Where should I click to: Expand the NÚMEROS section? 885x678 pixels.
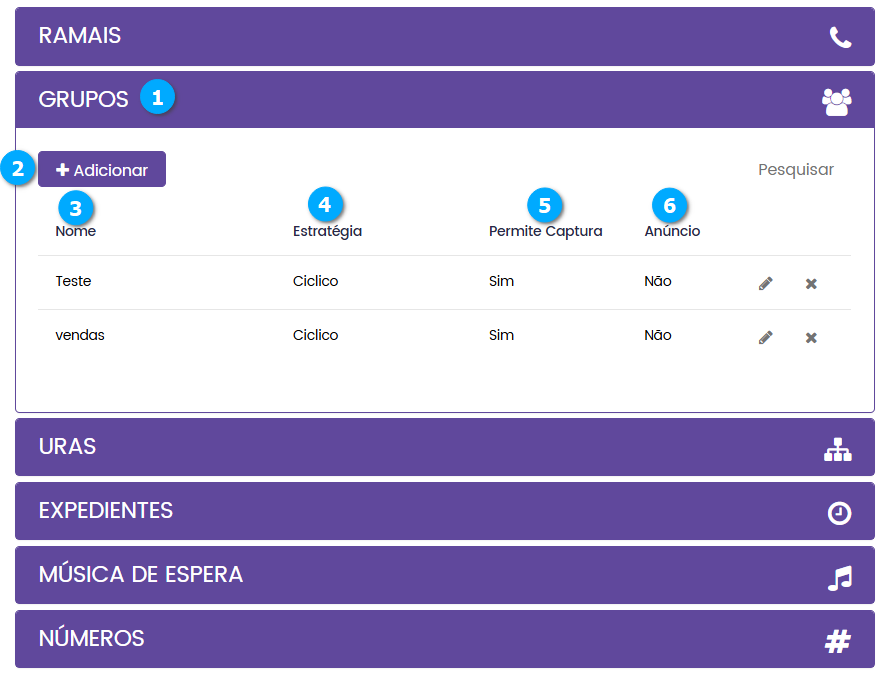click(x=91, y=639)
